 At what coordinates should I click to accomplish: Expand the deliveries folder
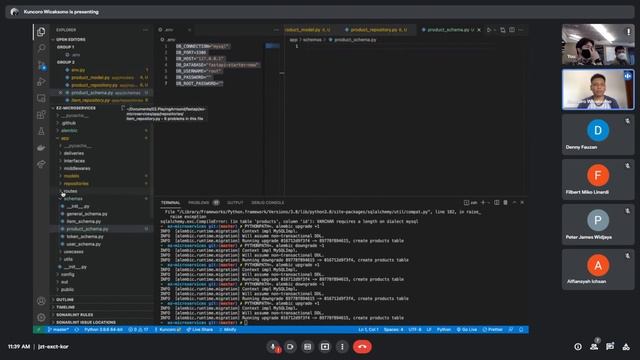[x=73, y=153]
